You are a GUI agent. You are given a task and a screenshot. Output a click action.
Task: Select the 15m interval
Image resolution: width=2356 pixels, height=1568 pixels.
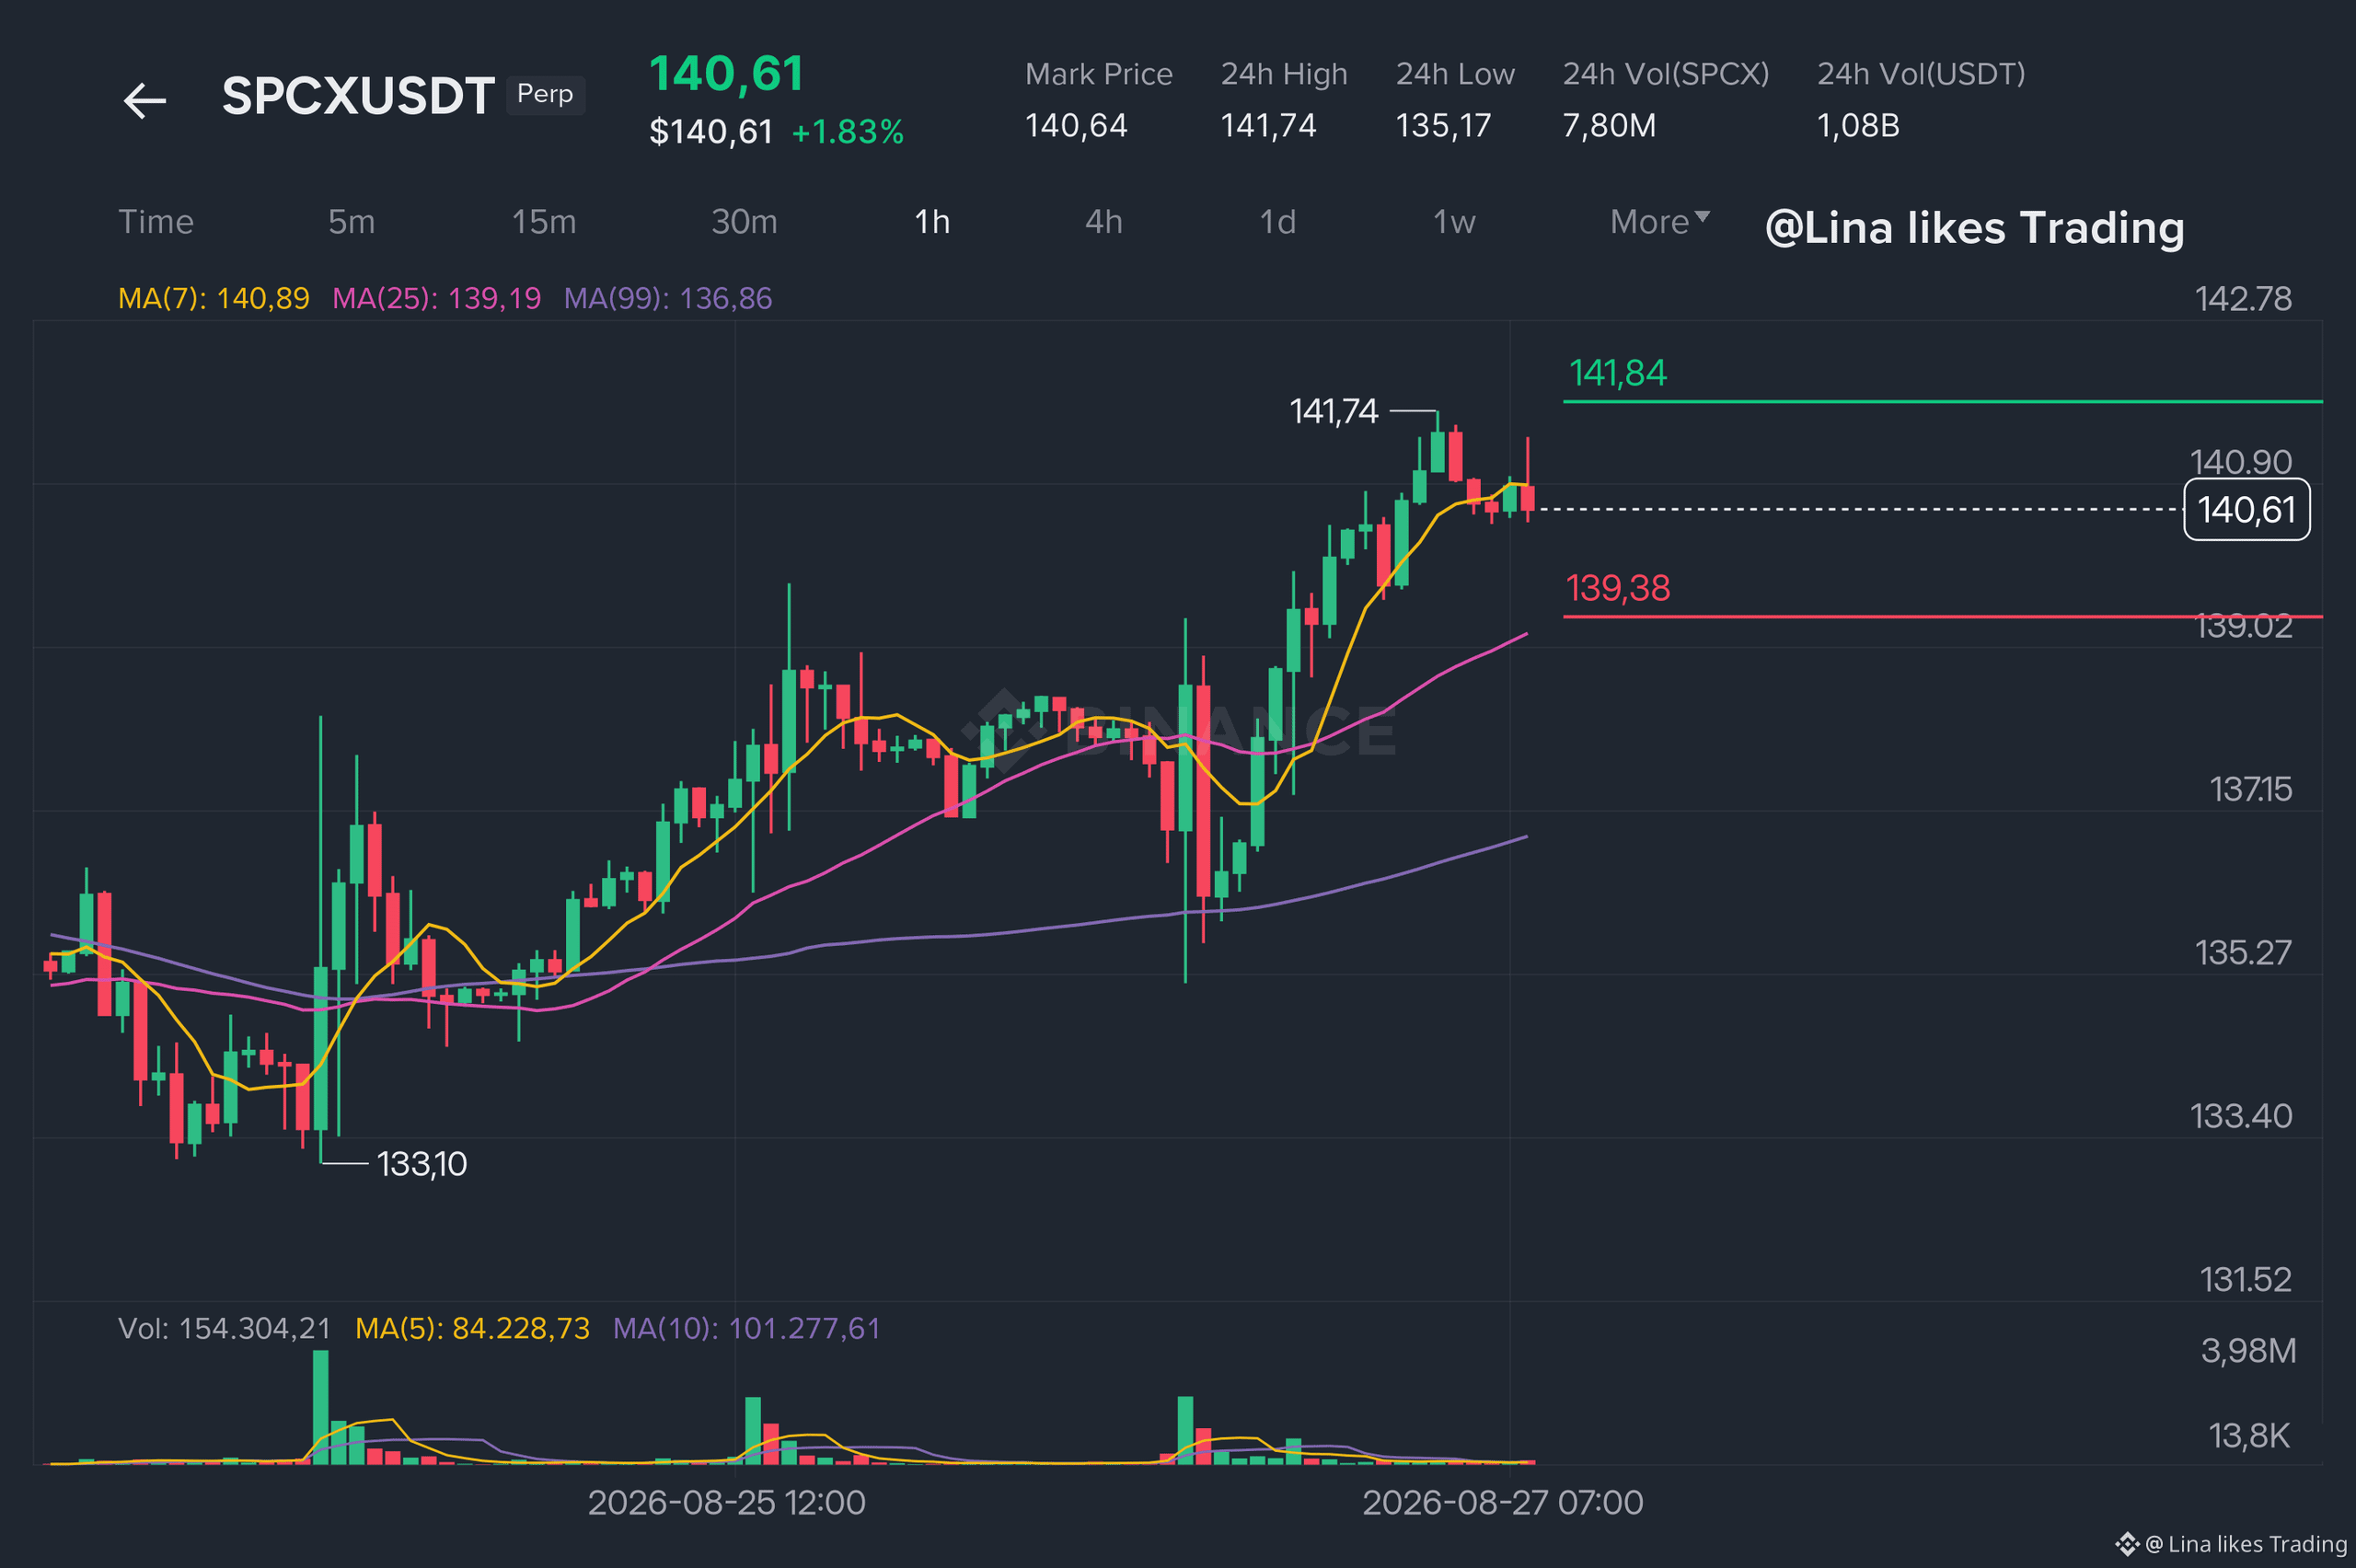(x=544, y=222)
